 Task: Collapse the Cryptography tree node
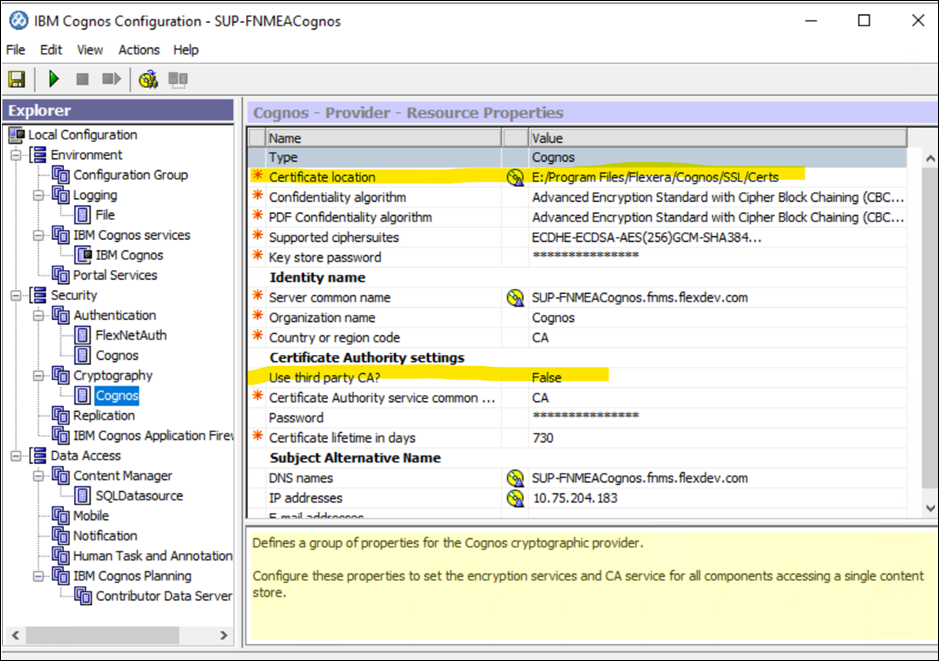[38, 376]
